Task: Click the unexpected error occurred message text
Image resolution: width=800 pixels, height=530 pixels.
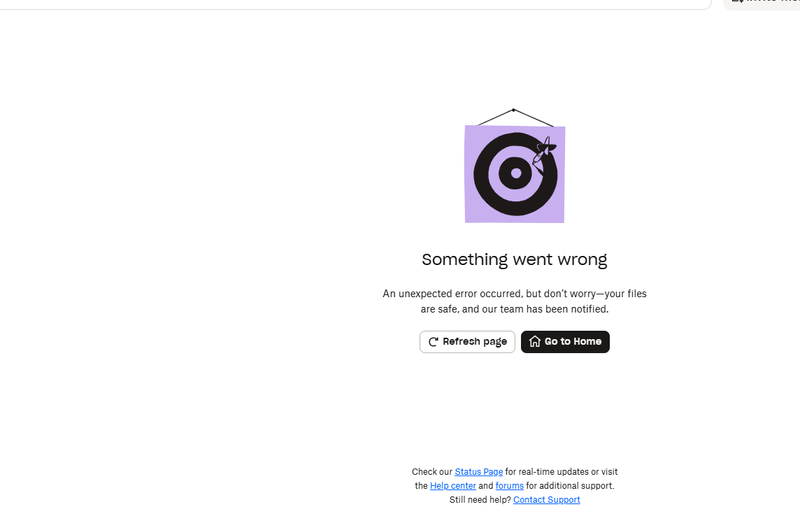Action: pyautogui.click(x=514, y=301)
